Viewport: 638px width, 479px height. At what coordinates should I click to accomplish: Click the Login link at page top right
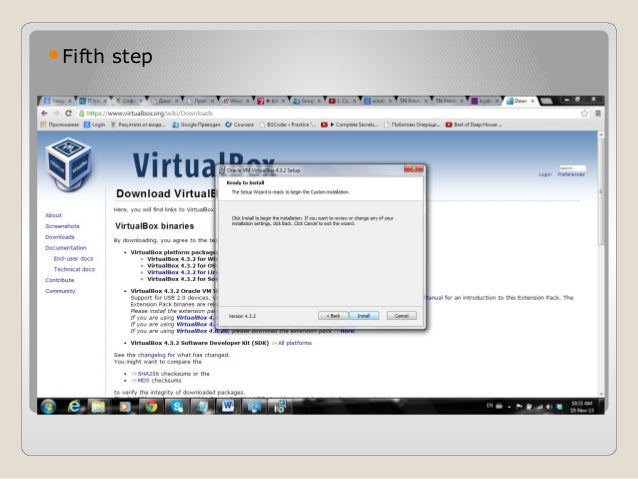click(545, 175)
